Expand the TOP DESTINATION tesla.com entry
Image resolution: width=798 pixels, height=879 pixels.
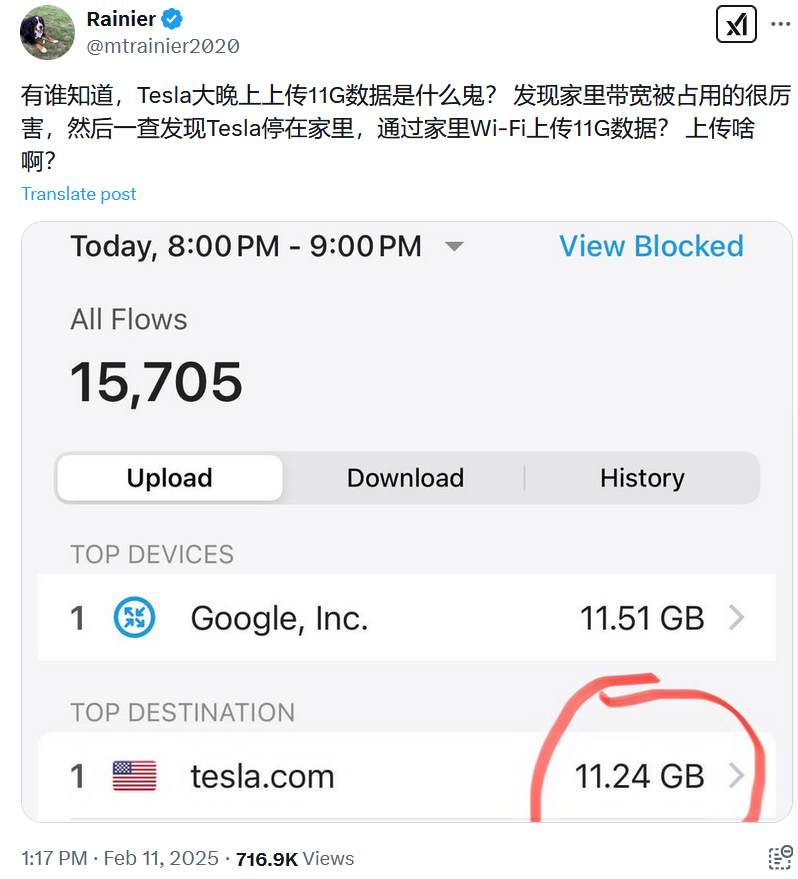[400, 776]
